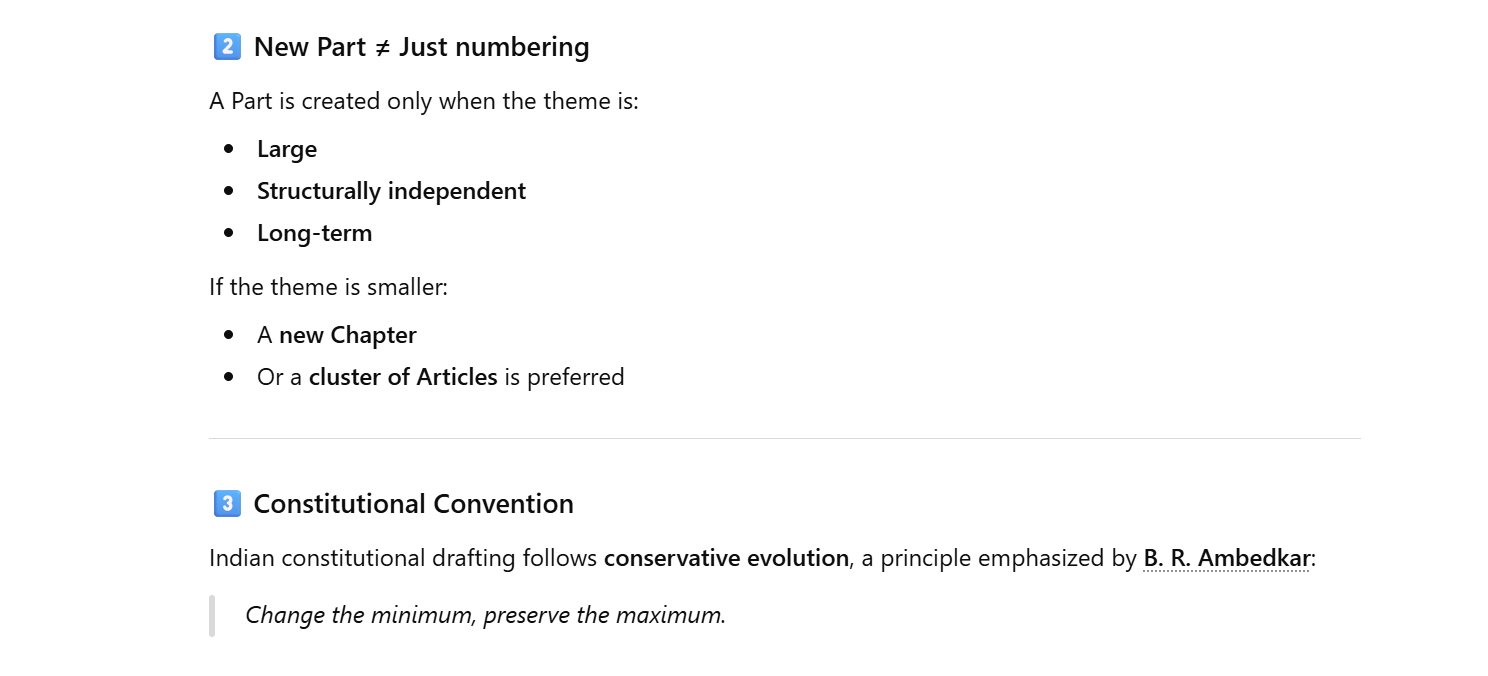Click the bold "new Chapter" text
Screen dimensions: 1488x676
coord(347,335)
